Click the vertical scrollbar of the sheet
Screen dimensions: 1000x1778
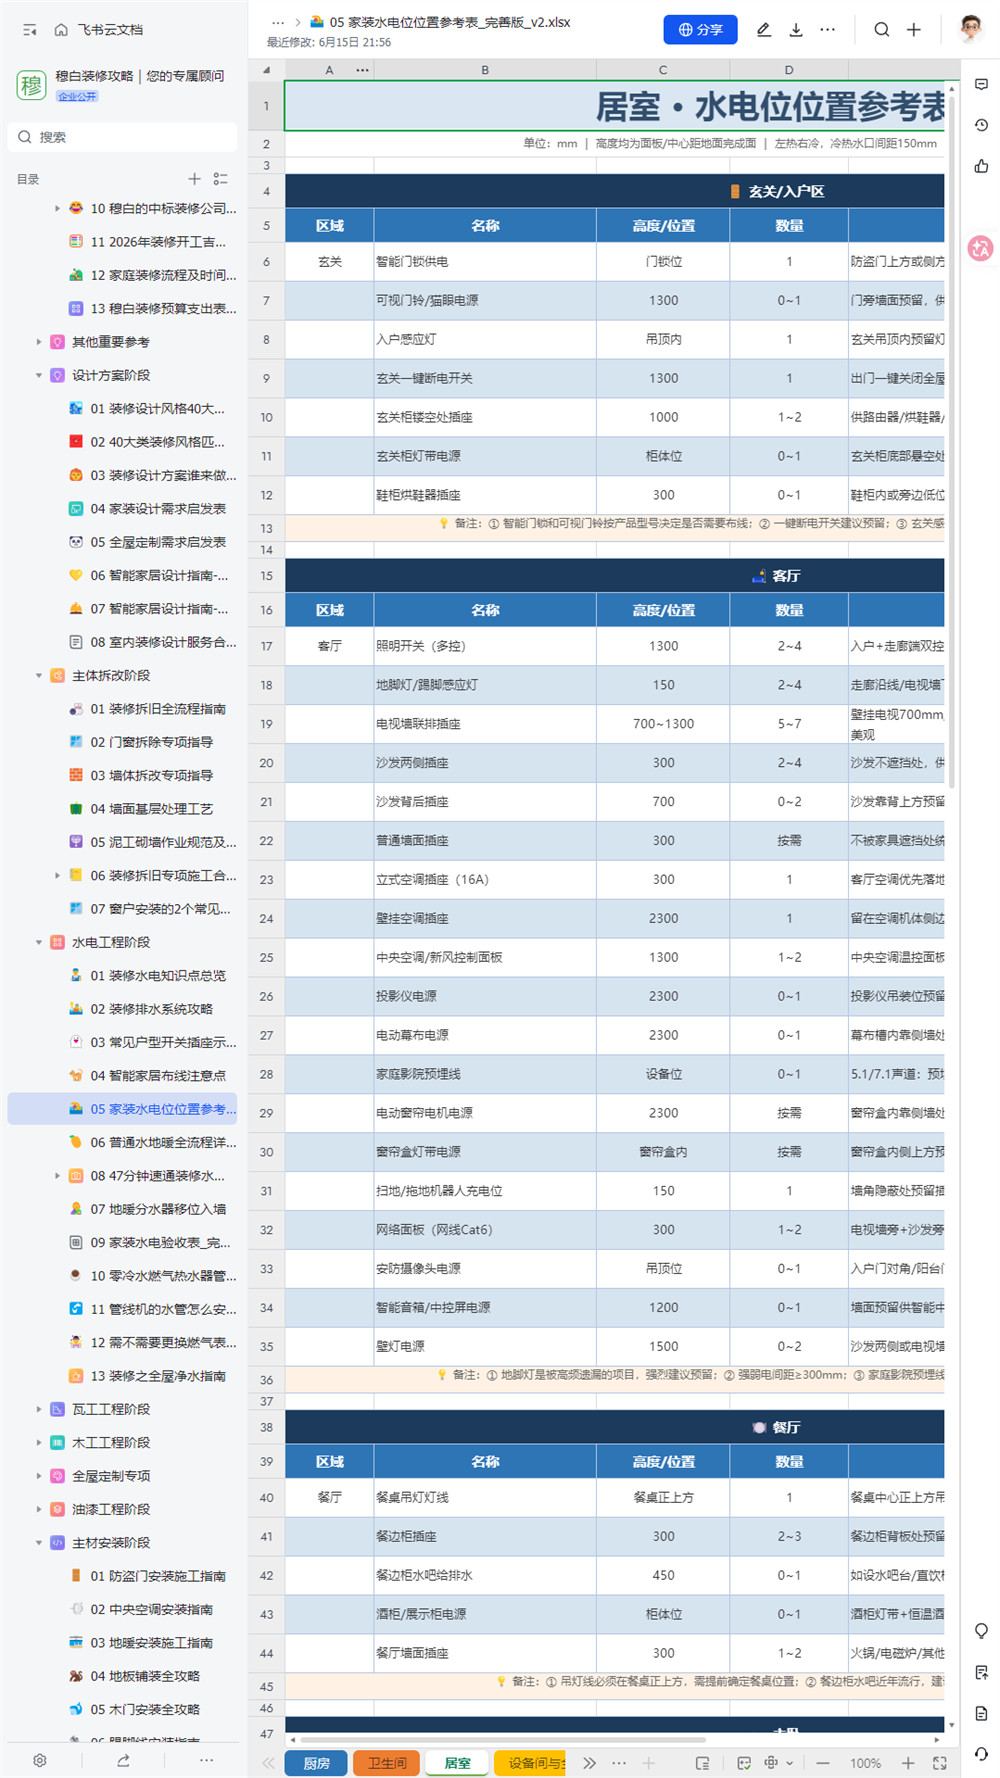click(x=952, y=440)
